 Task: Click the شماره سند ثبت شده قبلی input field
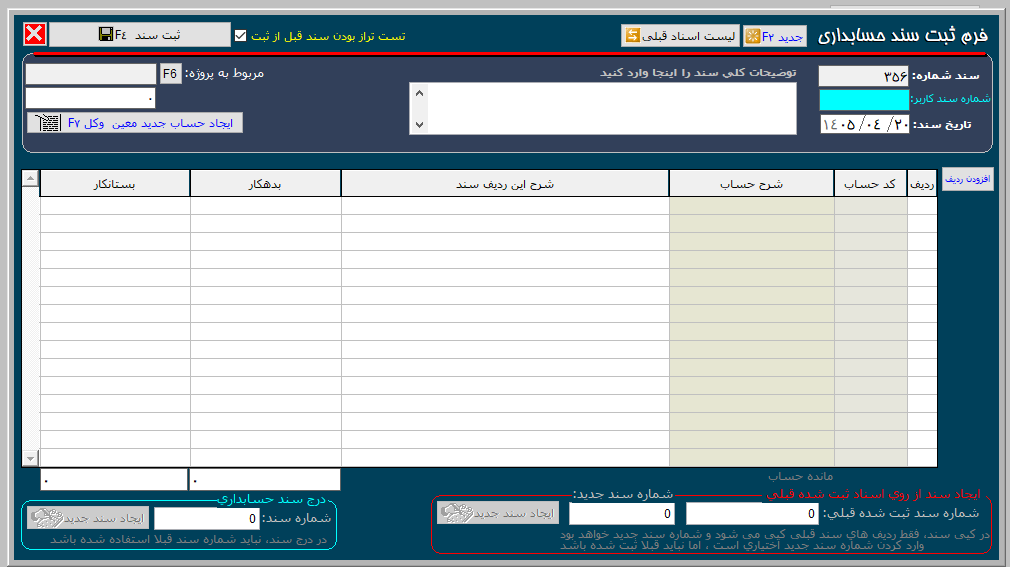tap(752, 514)
